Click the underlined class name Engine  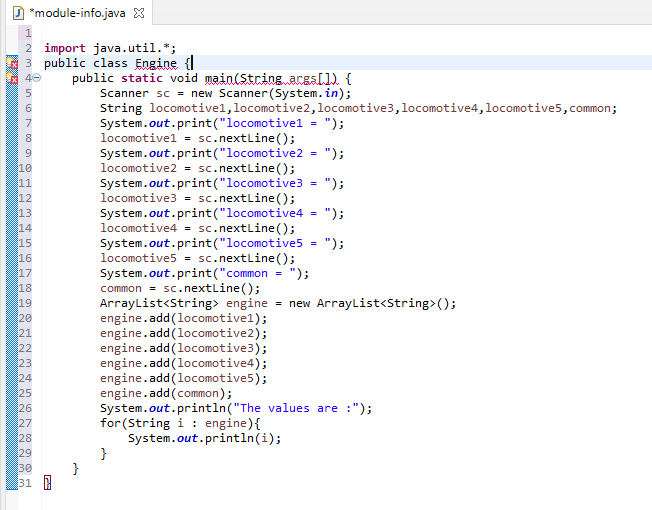click(x=156, y=63)
